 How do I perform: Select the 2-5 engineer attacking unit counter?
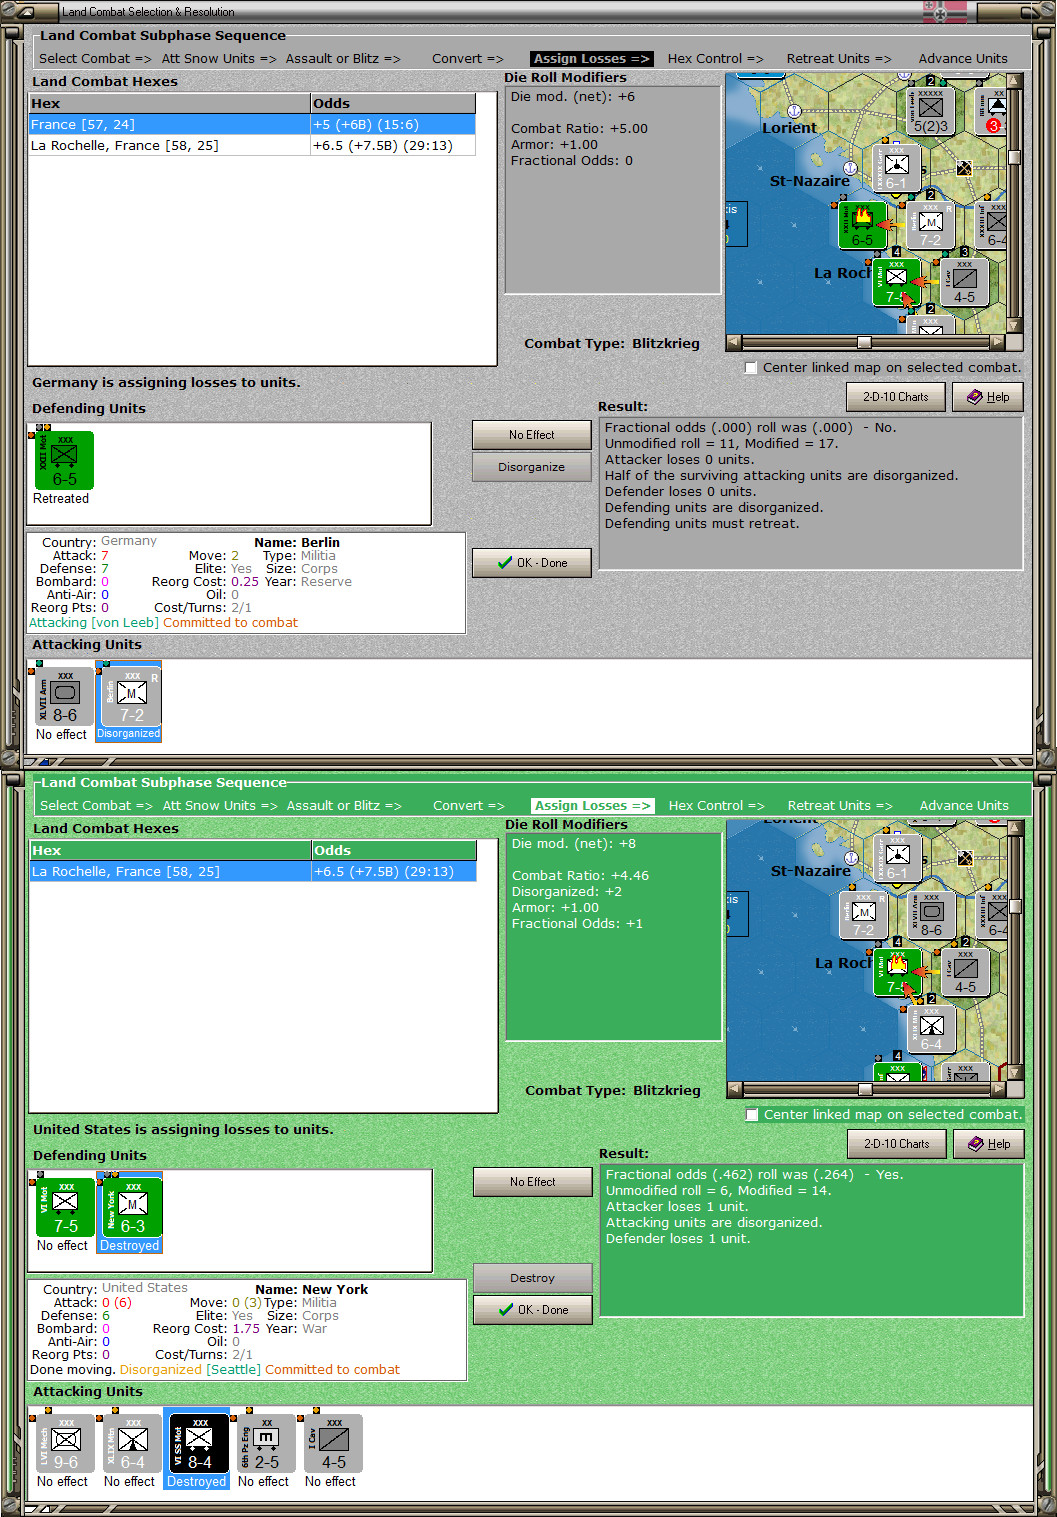pyautogui.click(x=266, y=1443)
